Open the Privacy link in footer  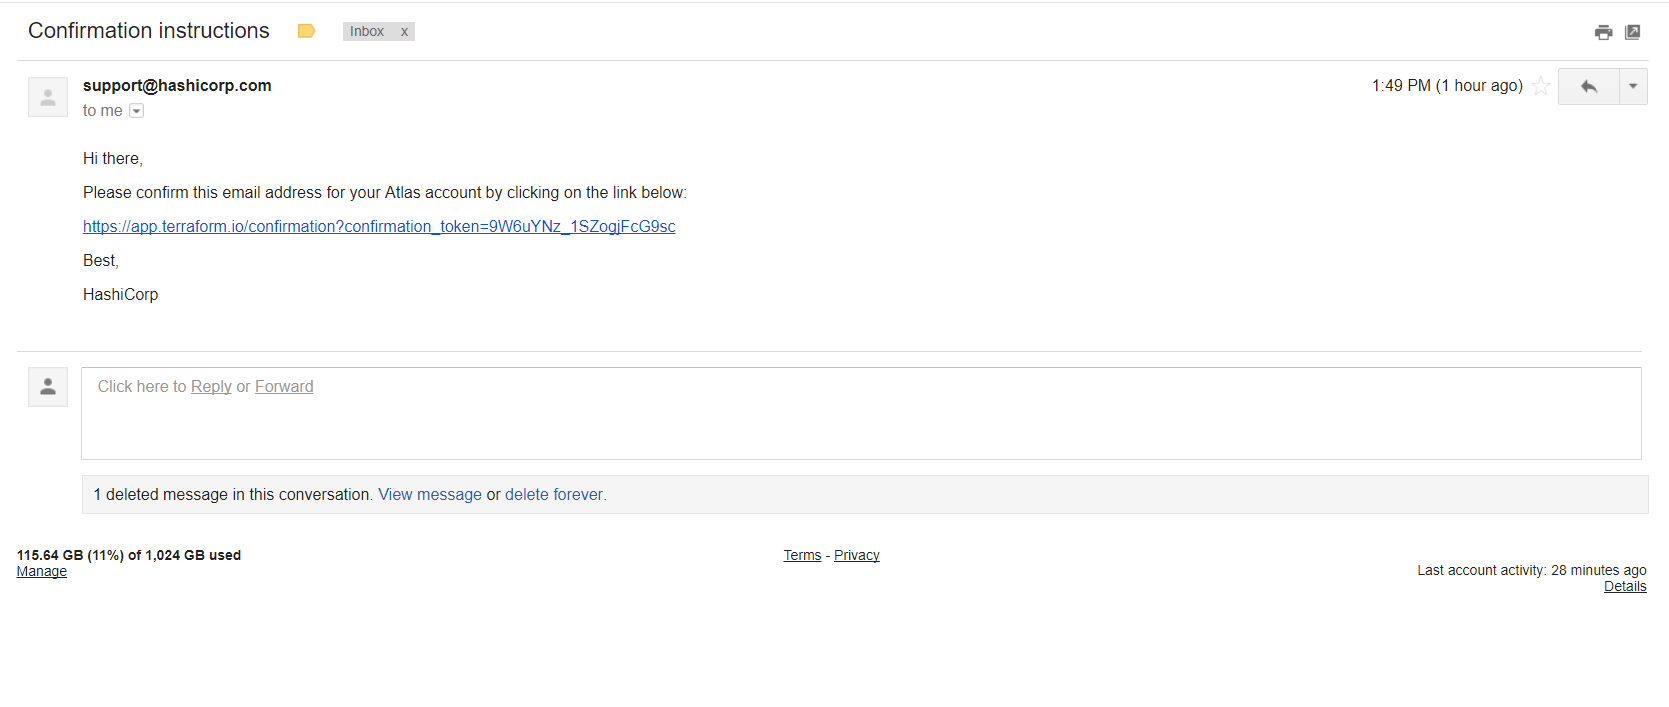coord(857,556)
